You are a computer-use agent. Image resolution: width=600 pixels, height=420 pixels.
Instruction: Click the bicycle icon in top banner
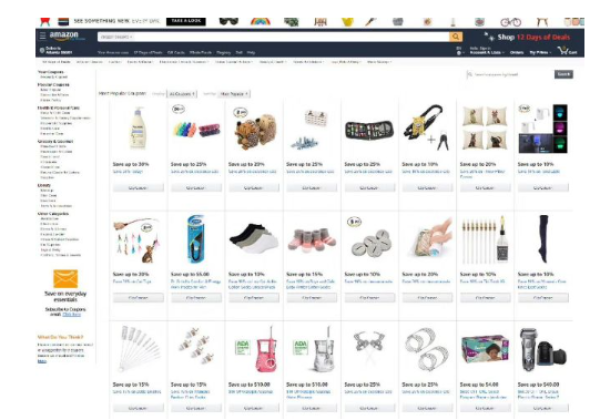click(511, 22)
